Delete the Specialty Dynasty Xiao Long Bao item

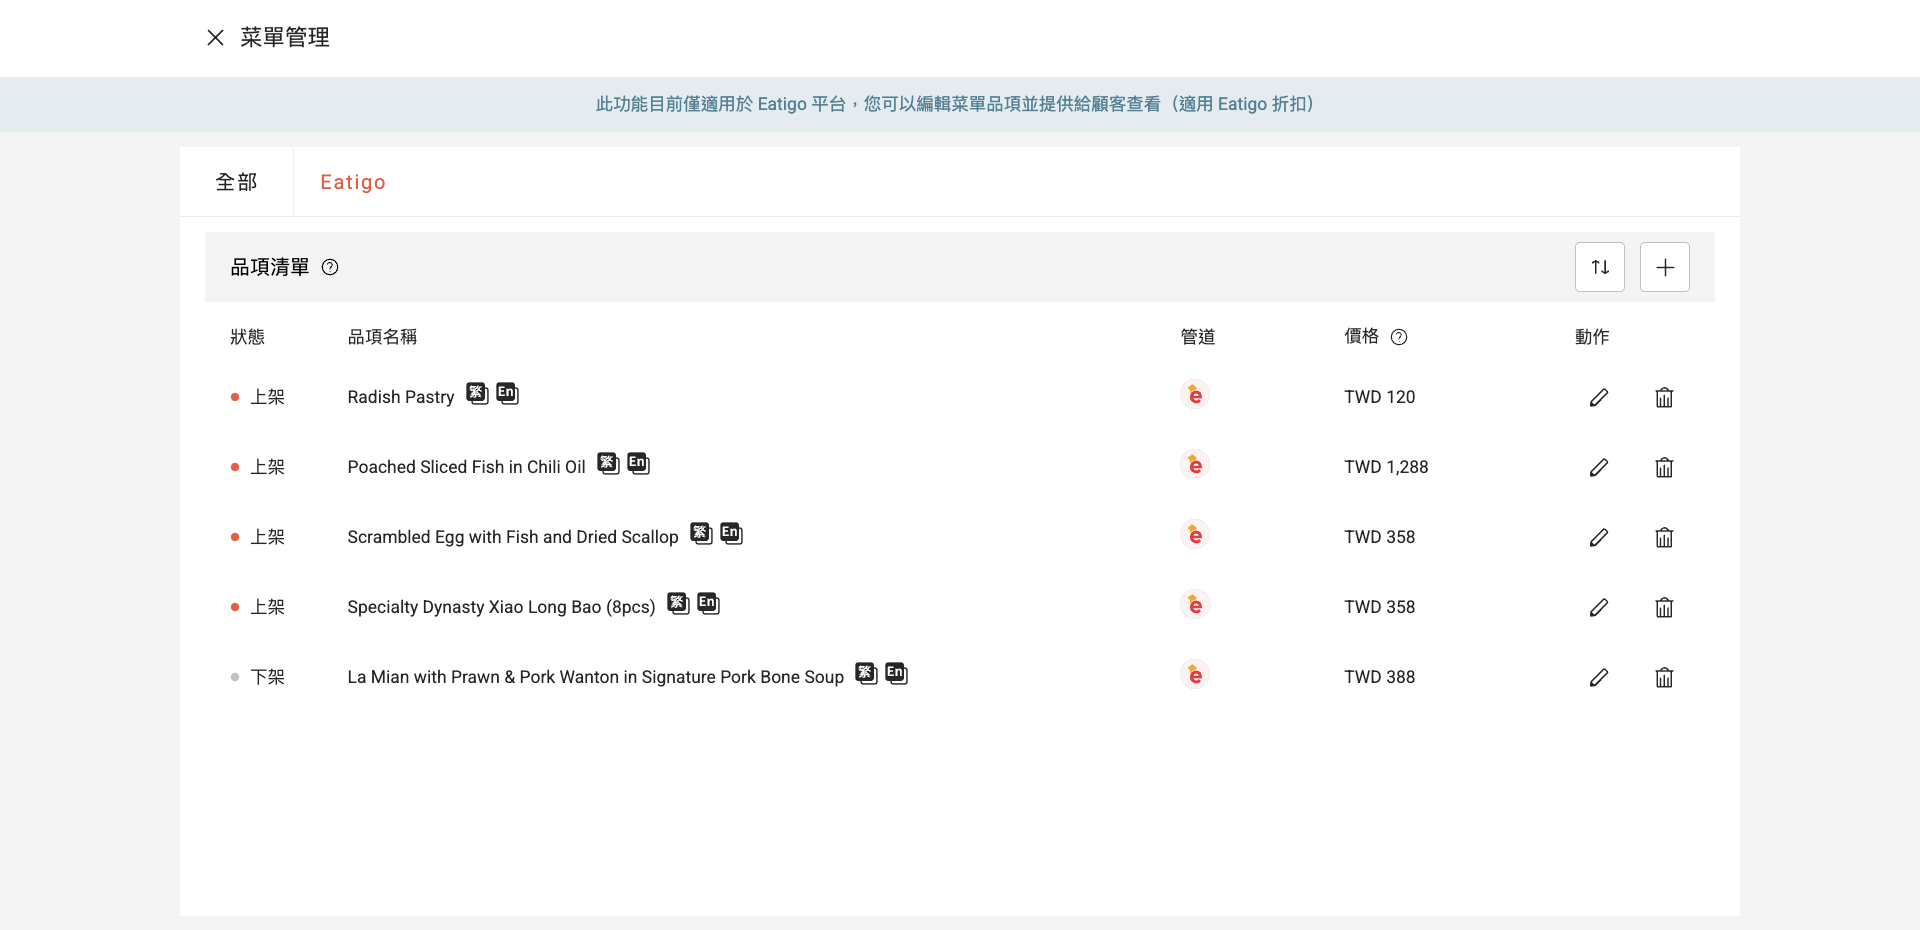point(1664,607)
